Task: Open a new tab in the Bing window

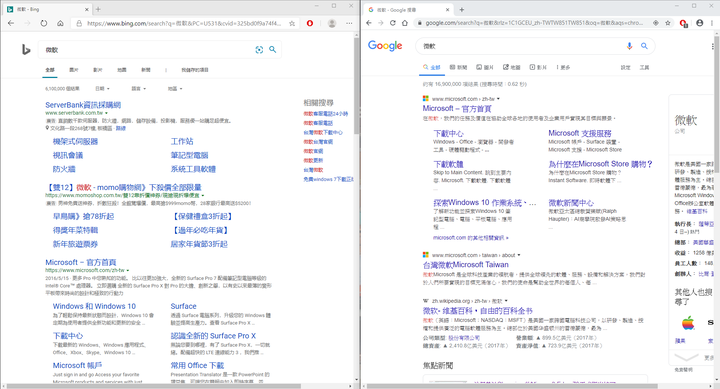Action: point(98,9)
